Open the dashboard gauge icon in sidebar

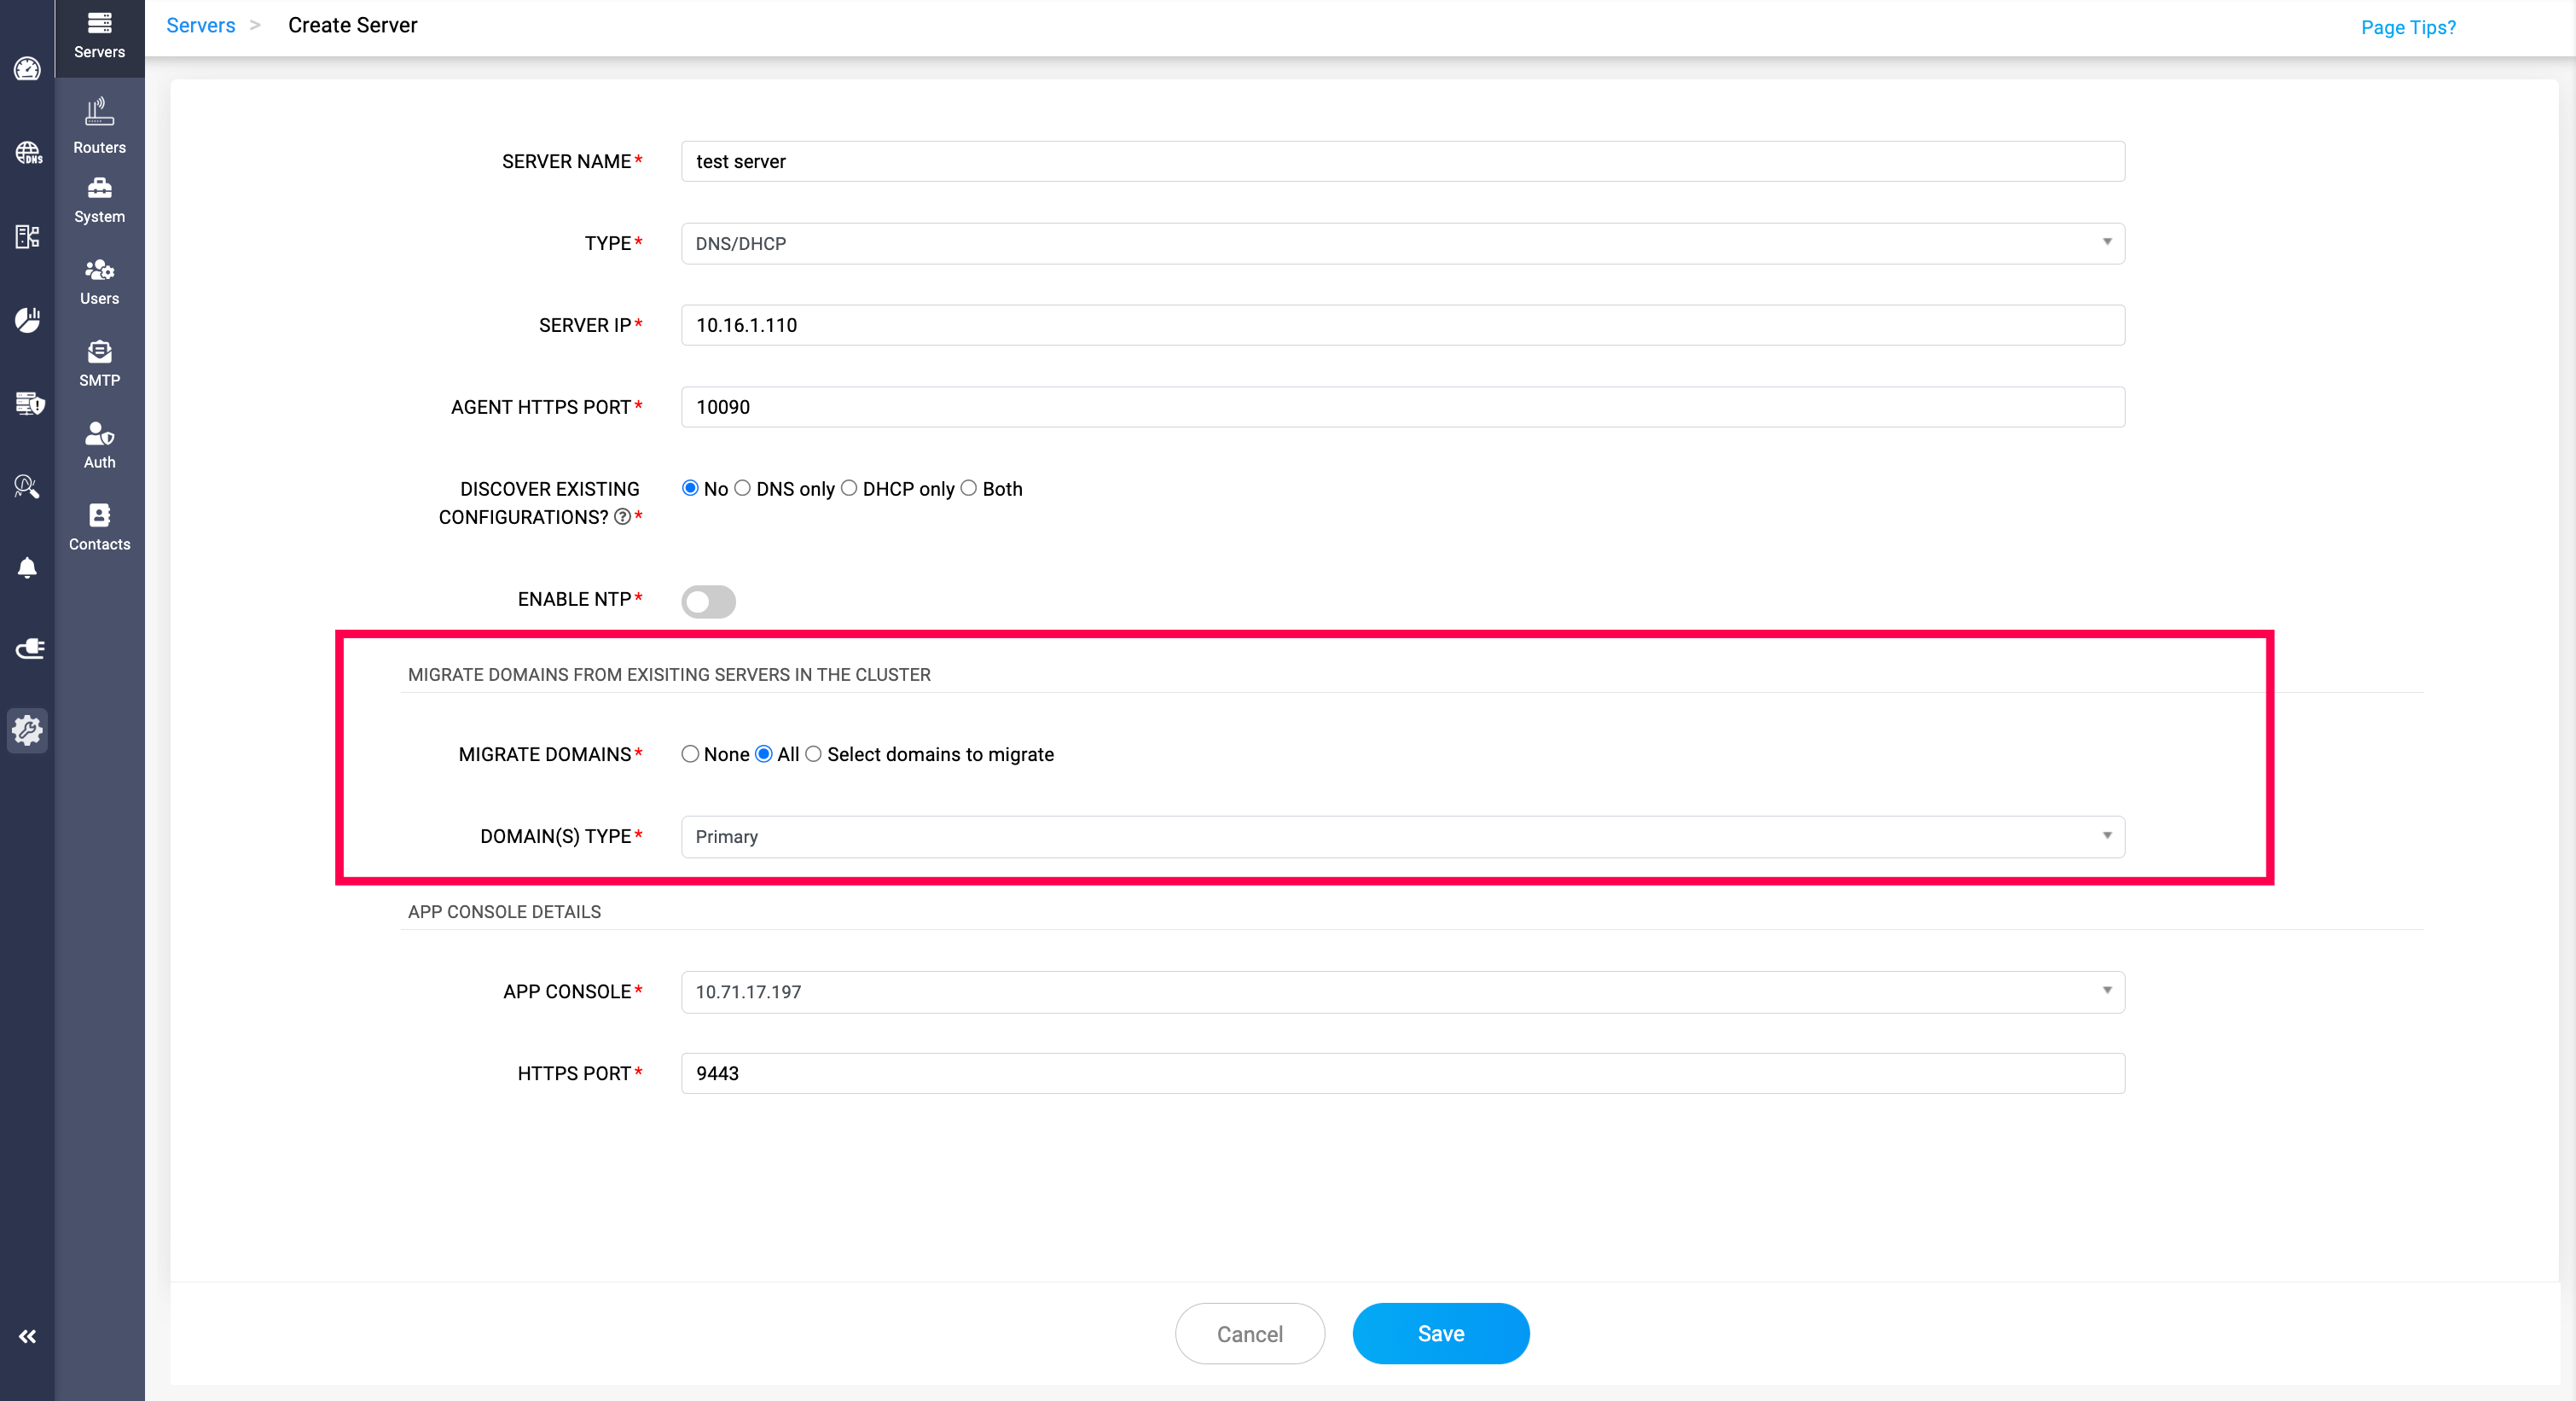pyautogui.click(x=27, y=69)
